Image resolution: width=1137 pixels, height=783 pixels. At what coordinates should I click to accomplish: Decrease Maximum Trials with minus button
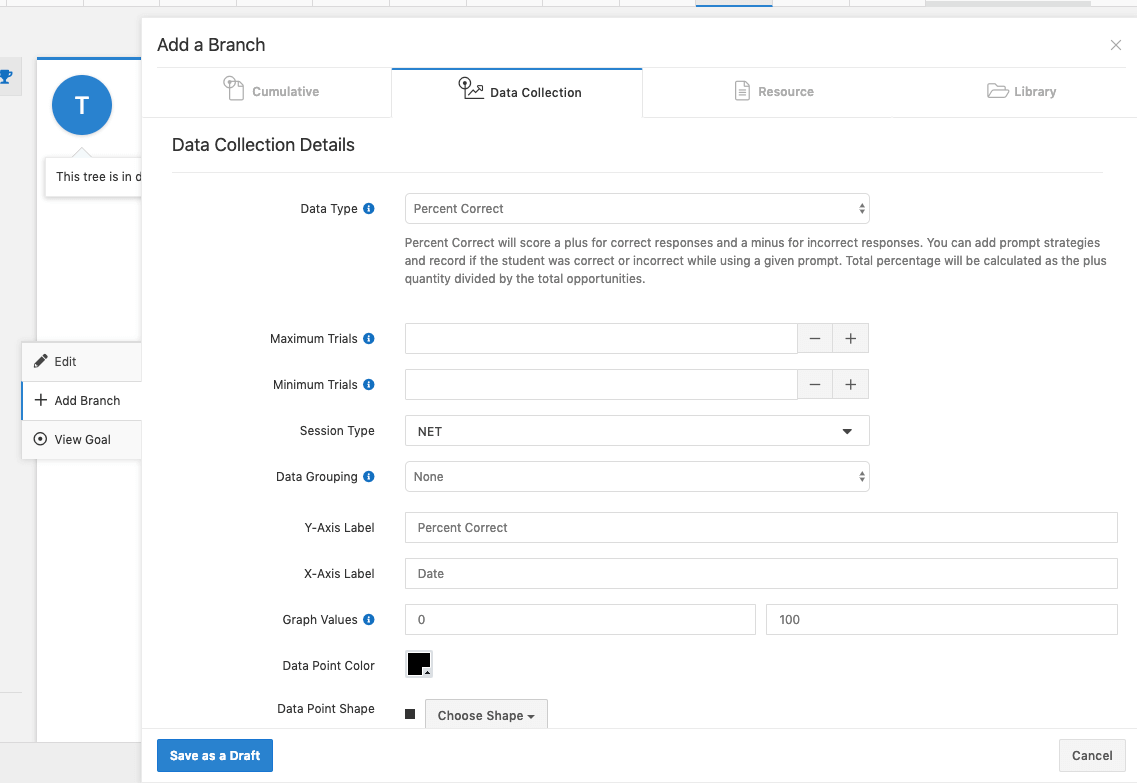tap(815, 339)
